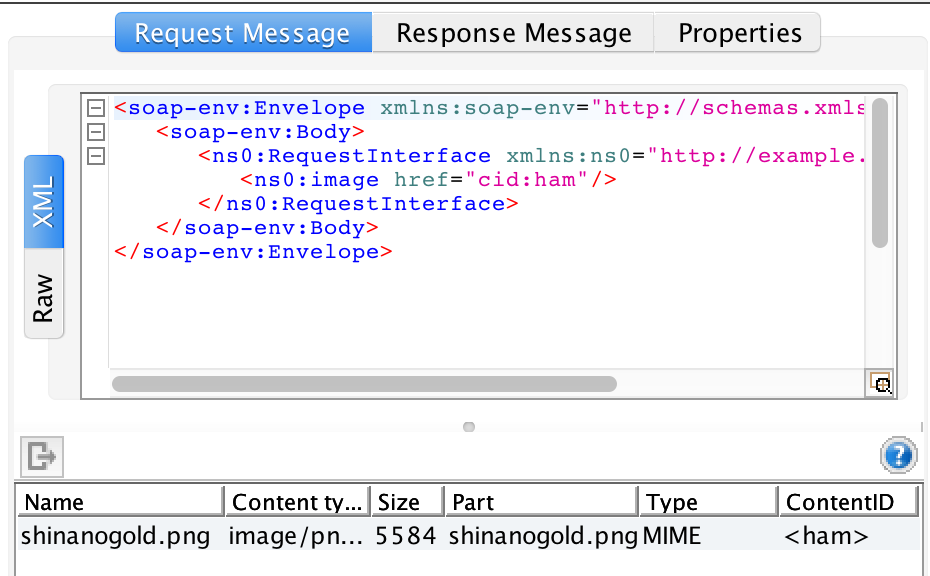
Task: Sort attachments by the Size column
Action: point(406,501)
